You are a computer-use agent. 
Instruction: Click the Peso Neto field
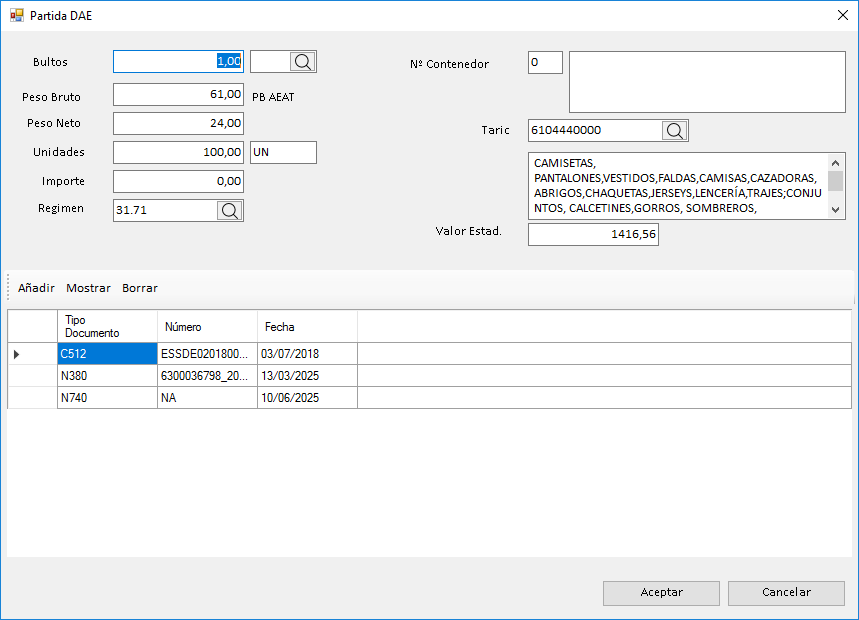(178, 124)
